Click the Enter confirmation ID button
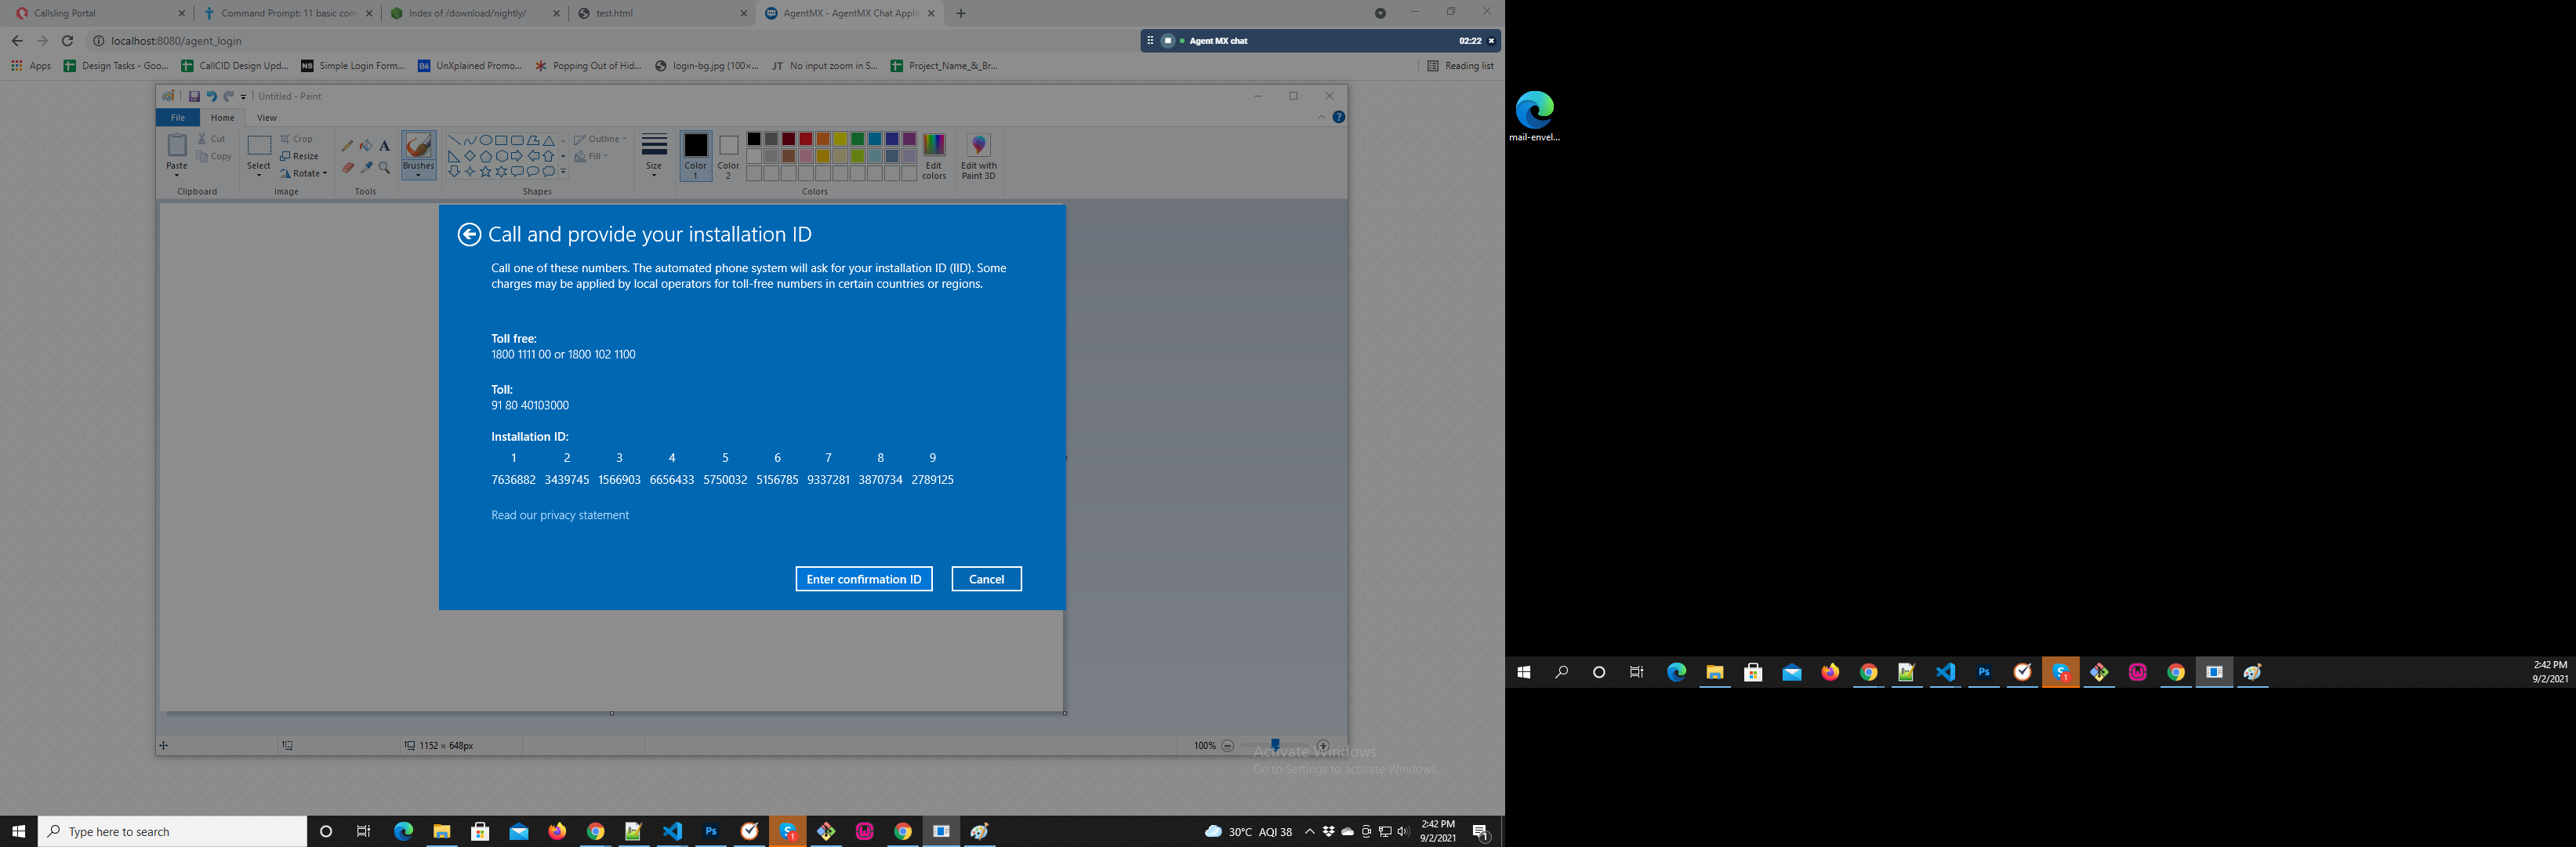 [x=863, y=579]
